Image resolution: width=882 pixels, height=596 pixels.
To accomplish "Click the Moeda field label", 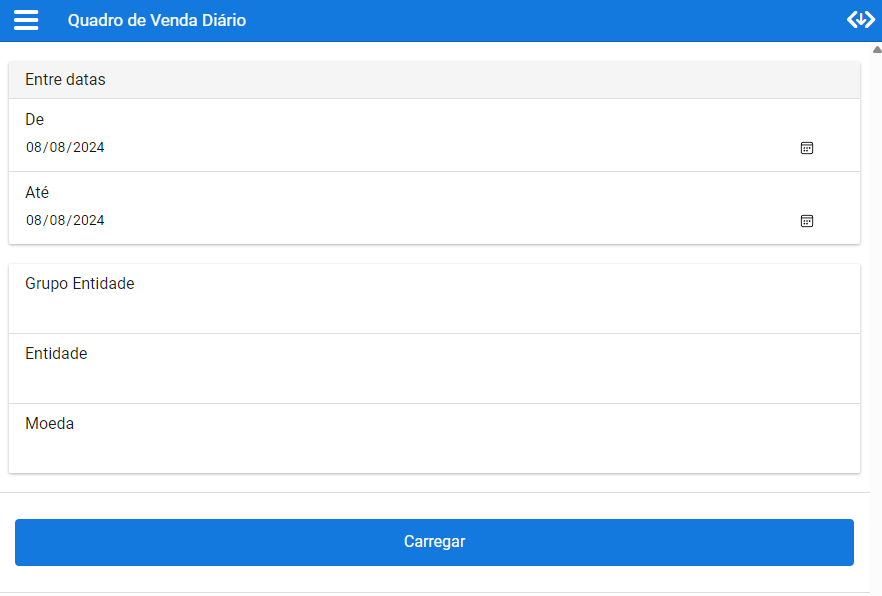I will (50, 424).
